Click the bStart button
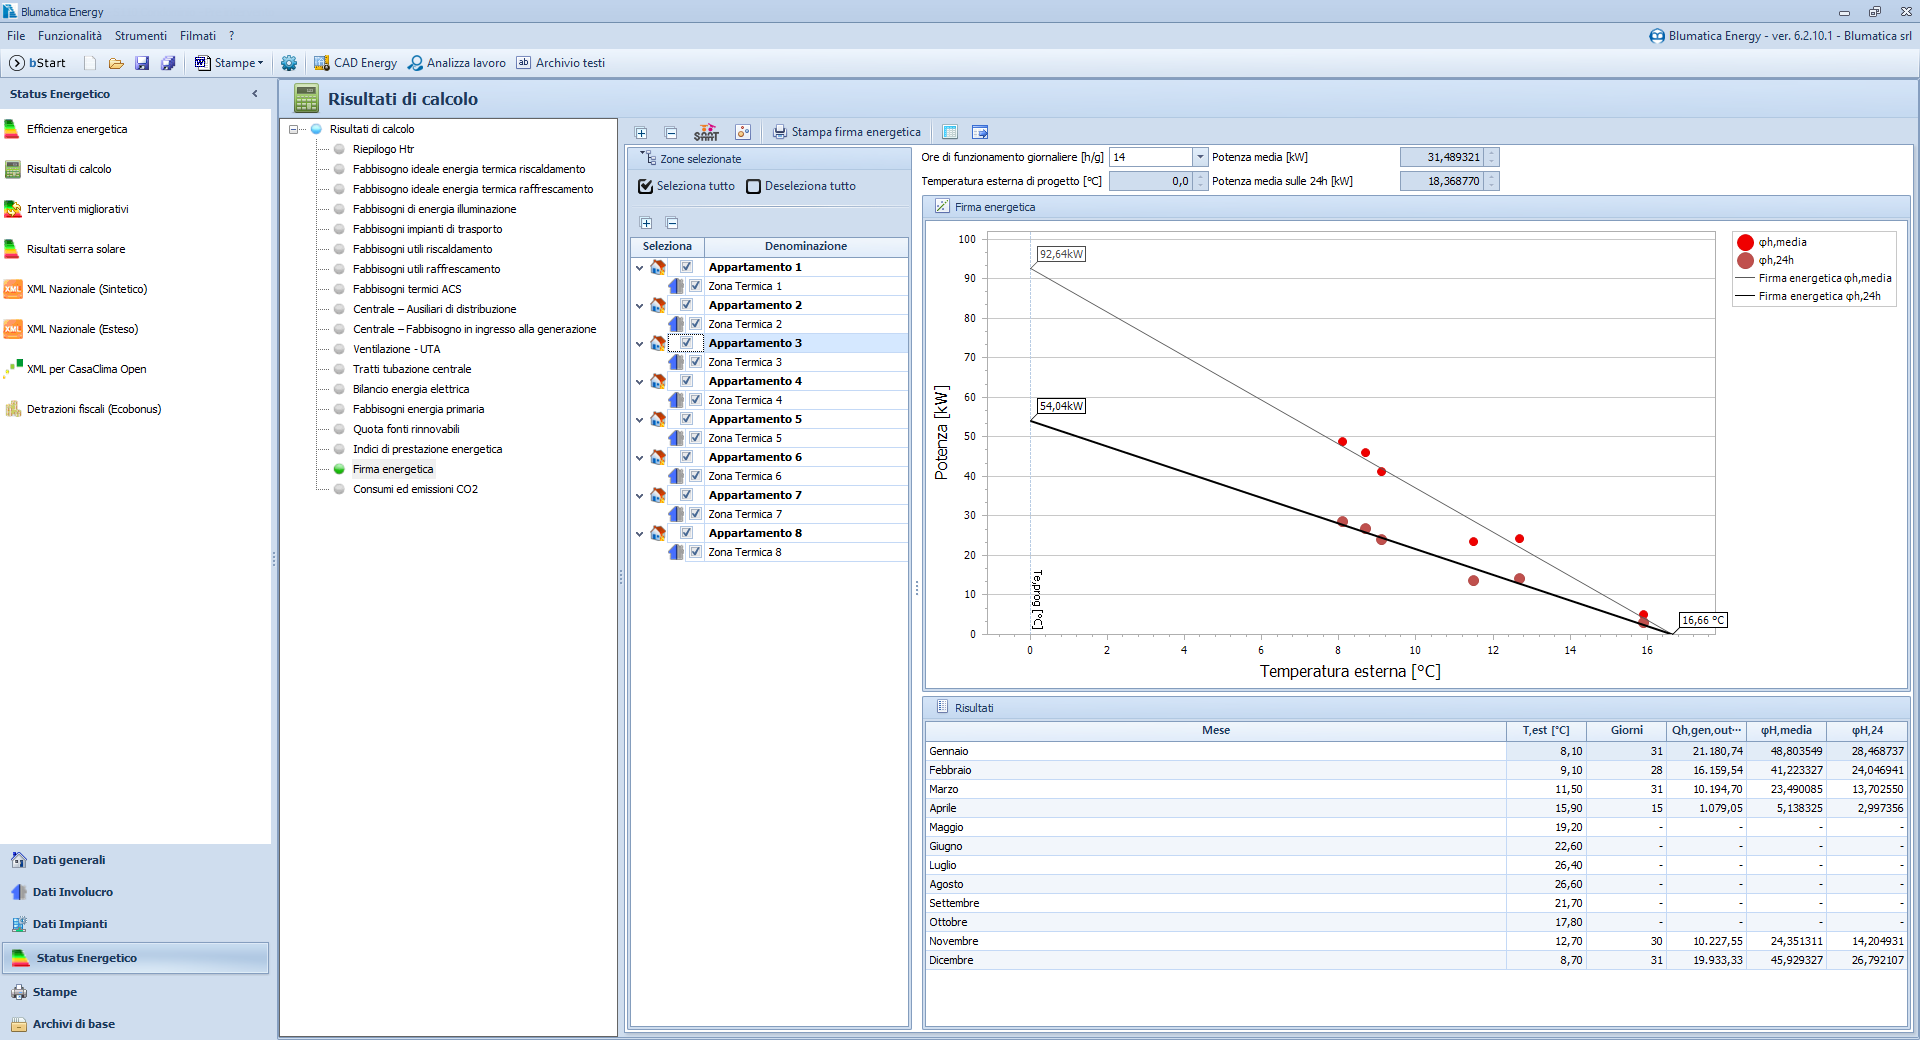This screenshot has width=1920, height=1040. click(x=38, y=63)
